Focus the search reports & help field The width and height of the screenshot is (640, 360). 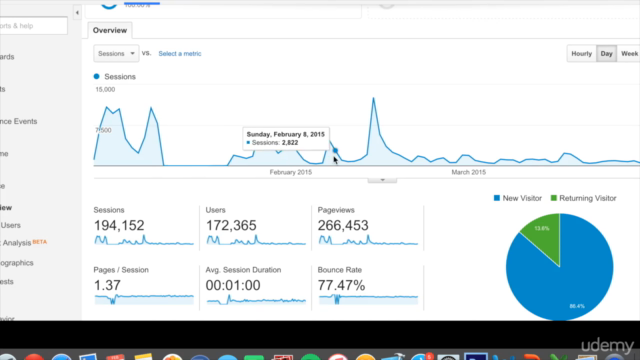click(x=33, y=26)
